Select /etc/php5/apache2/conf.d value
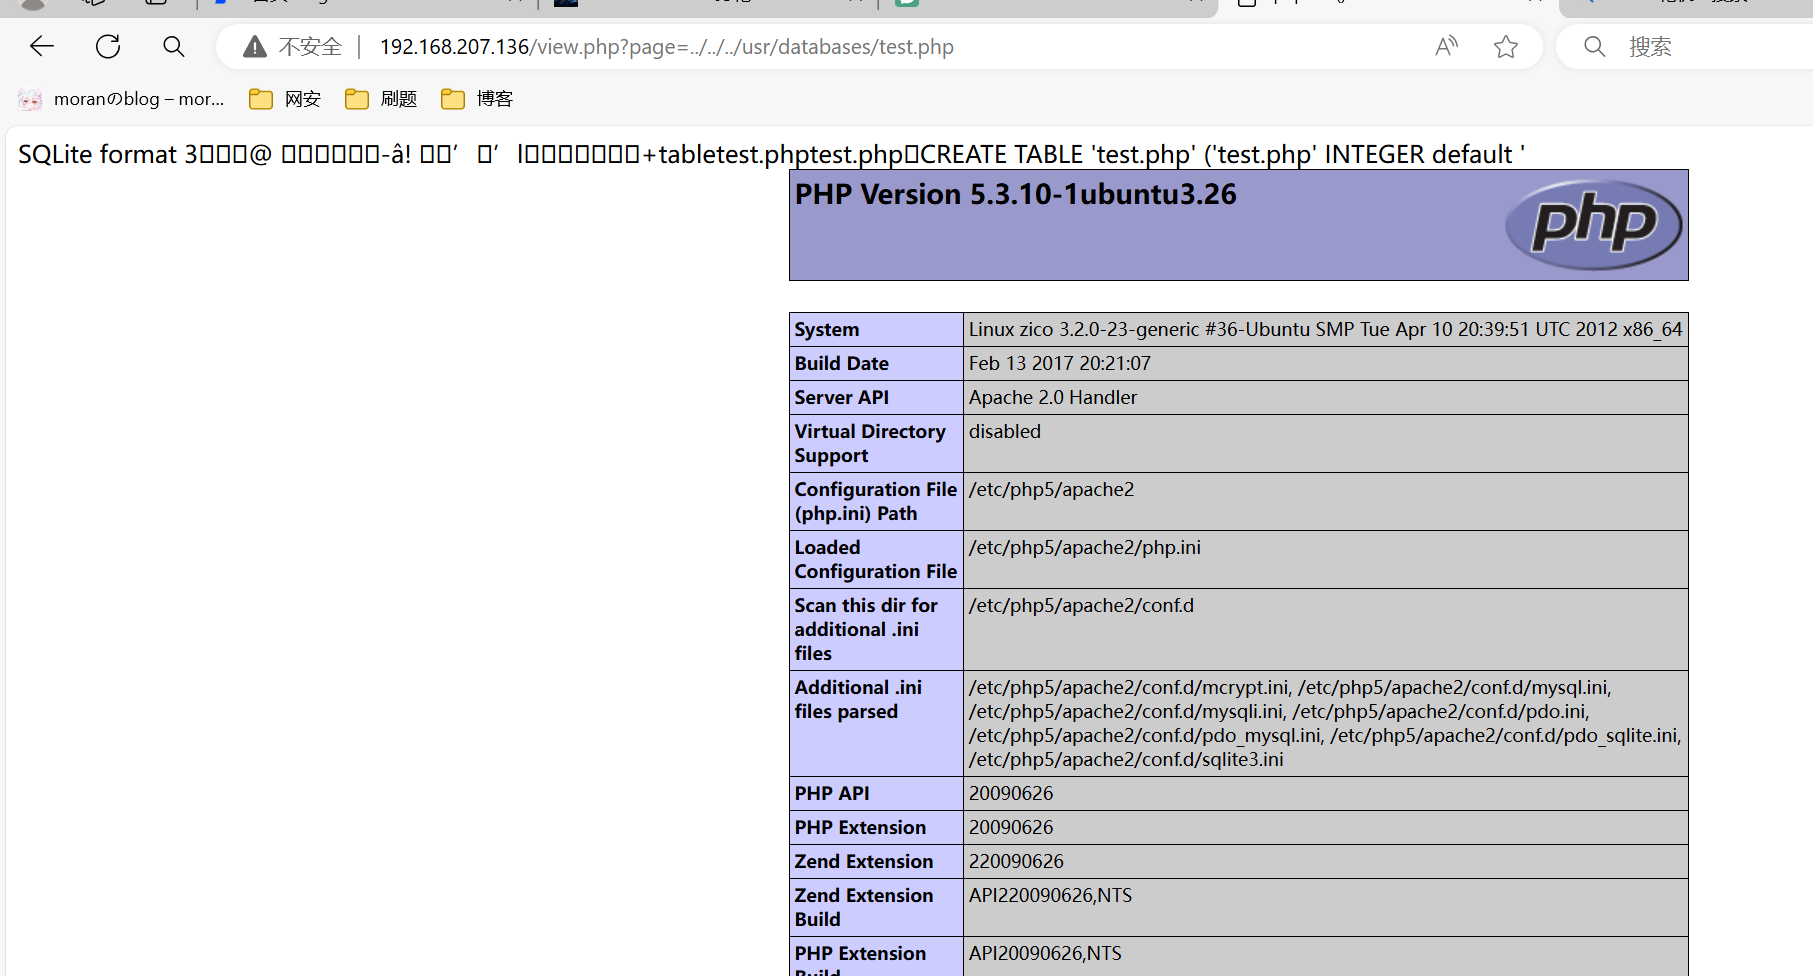Viewport: 1813px width, 976px height. (1081, 606)
